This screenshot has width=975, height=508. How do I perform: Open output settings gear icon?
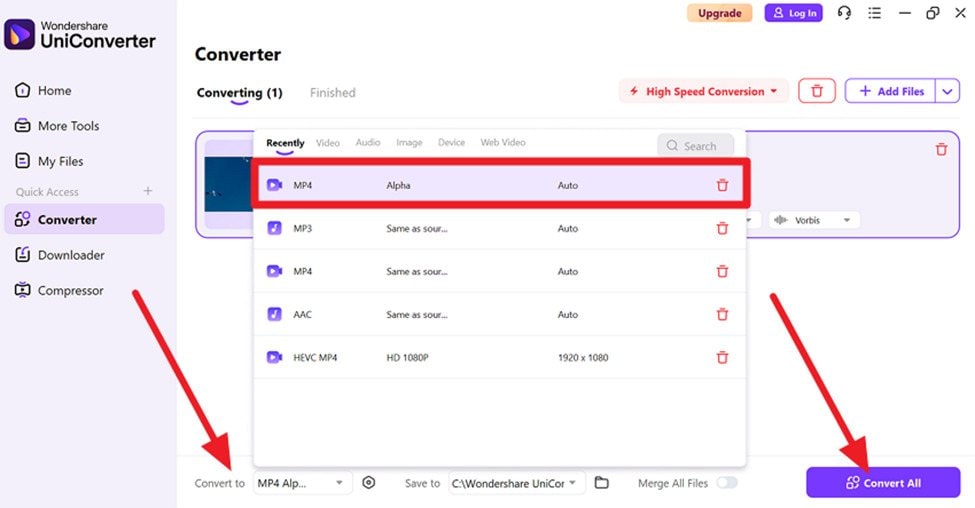(369, 483)
